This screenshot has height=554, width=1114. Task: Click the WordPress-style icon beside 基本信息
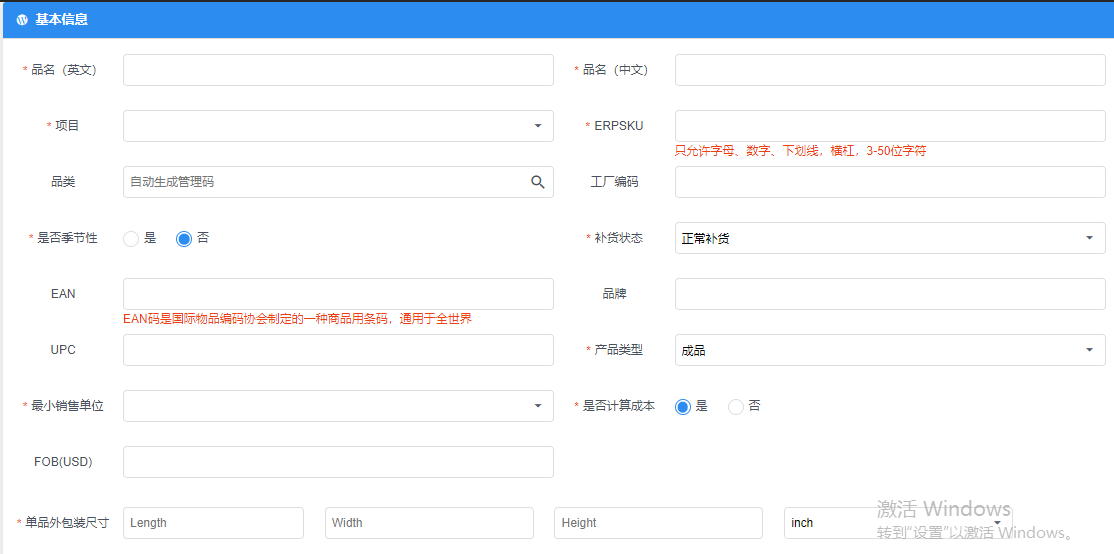click(x=22, y=20)
